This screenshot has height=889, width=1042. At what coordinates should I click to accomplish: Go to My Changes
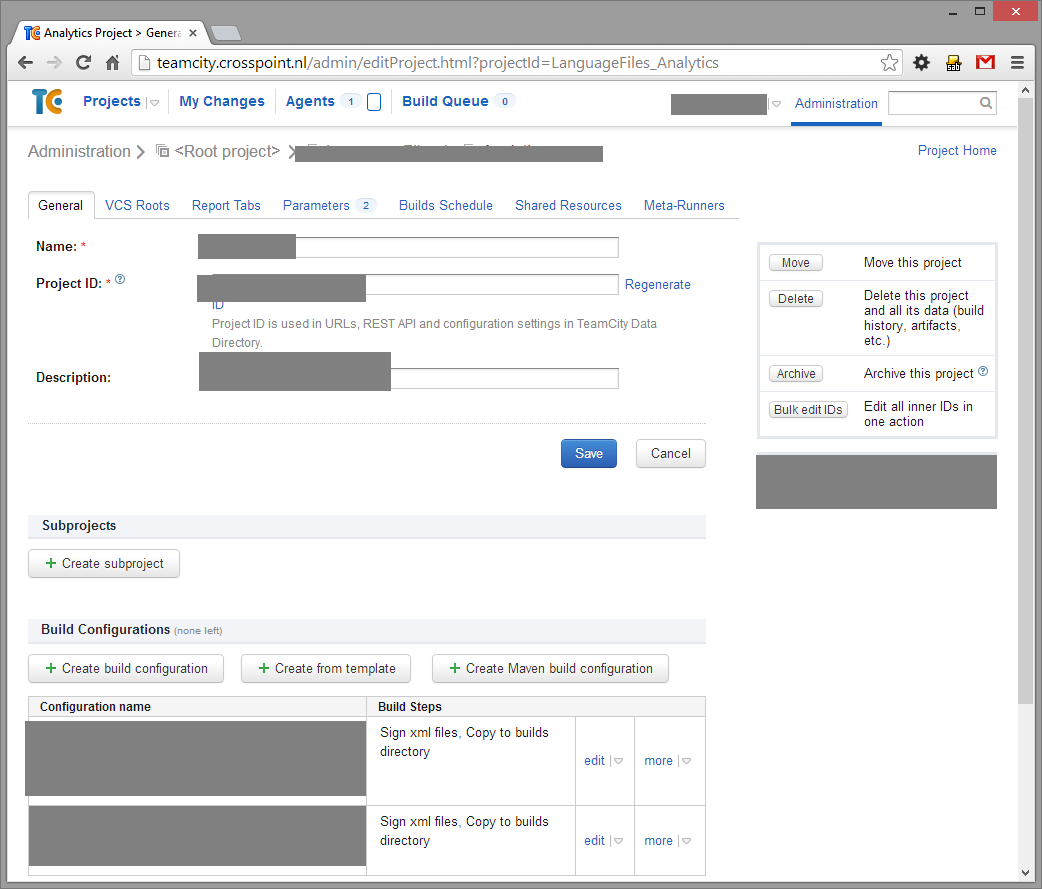pyautogui.click(x=221, y=101)
